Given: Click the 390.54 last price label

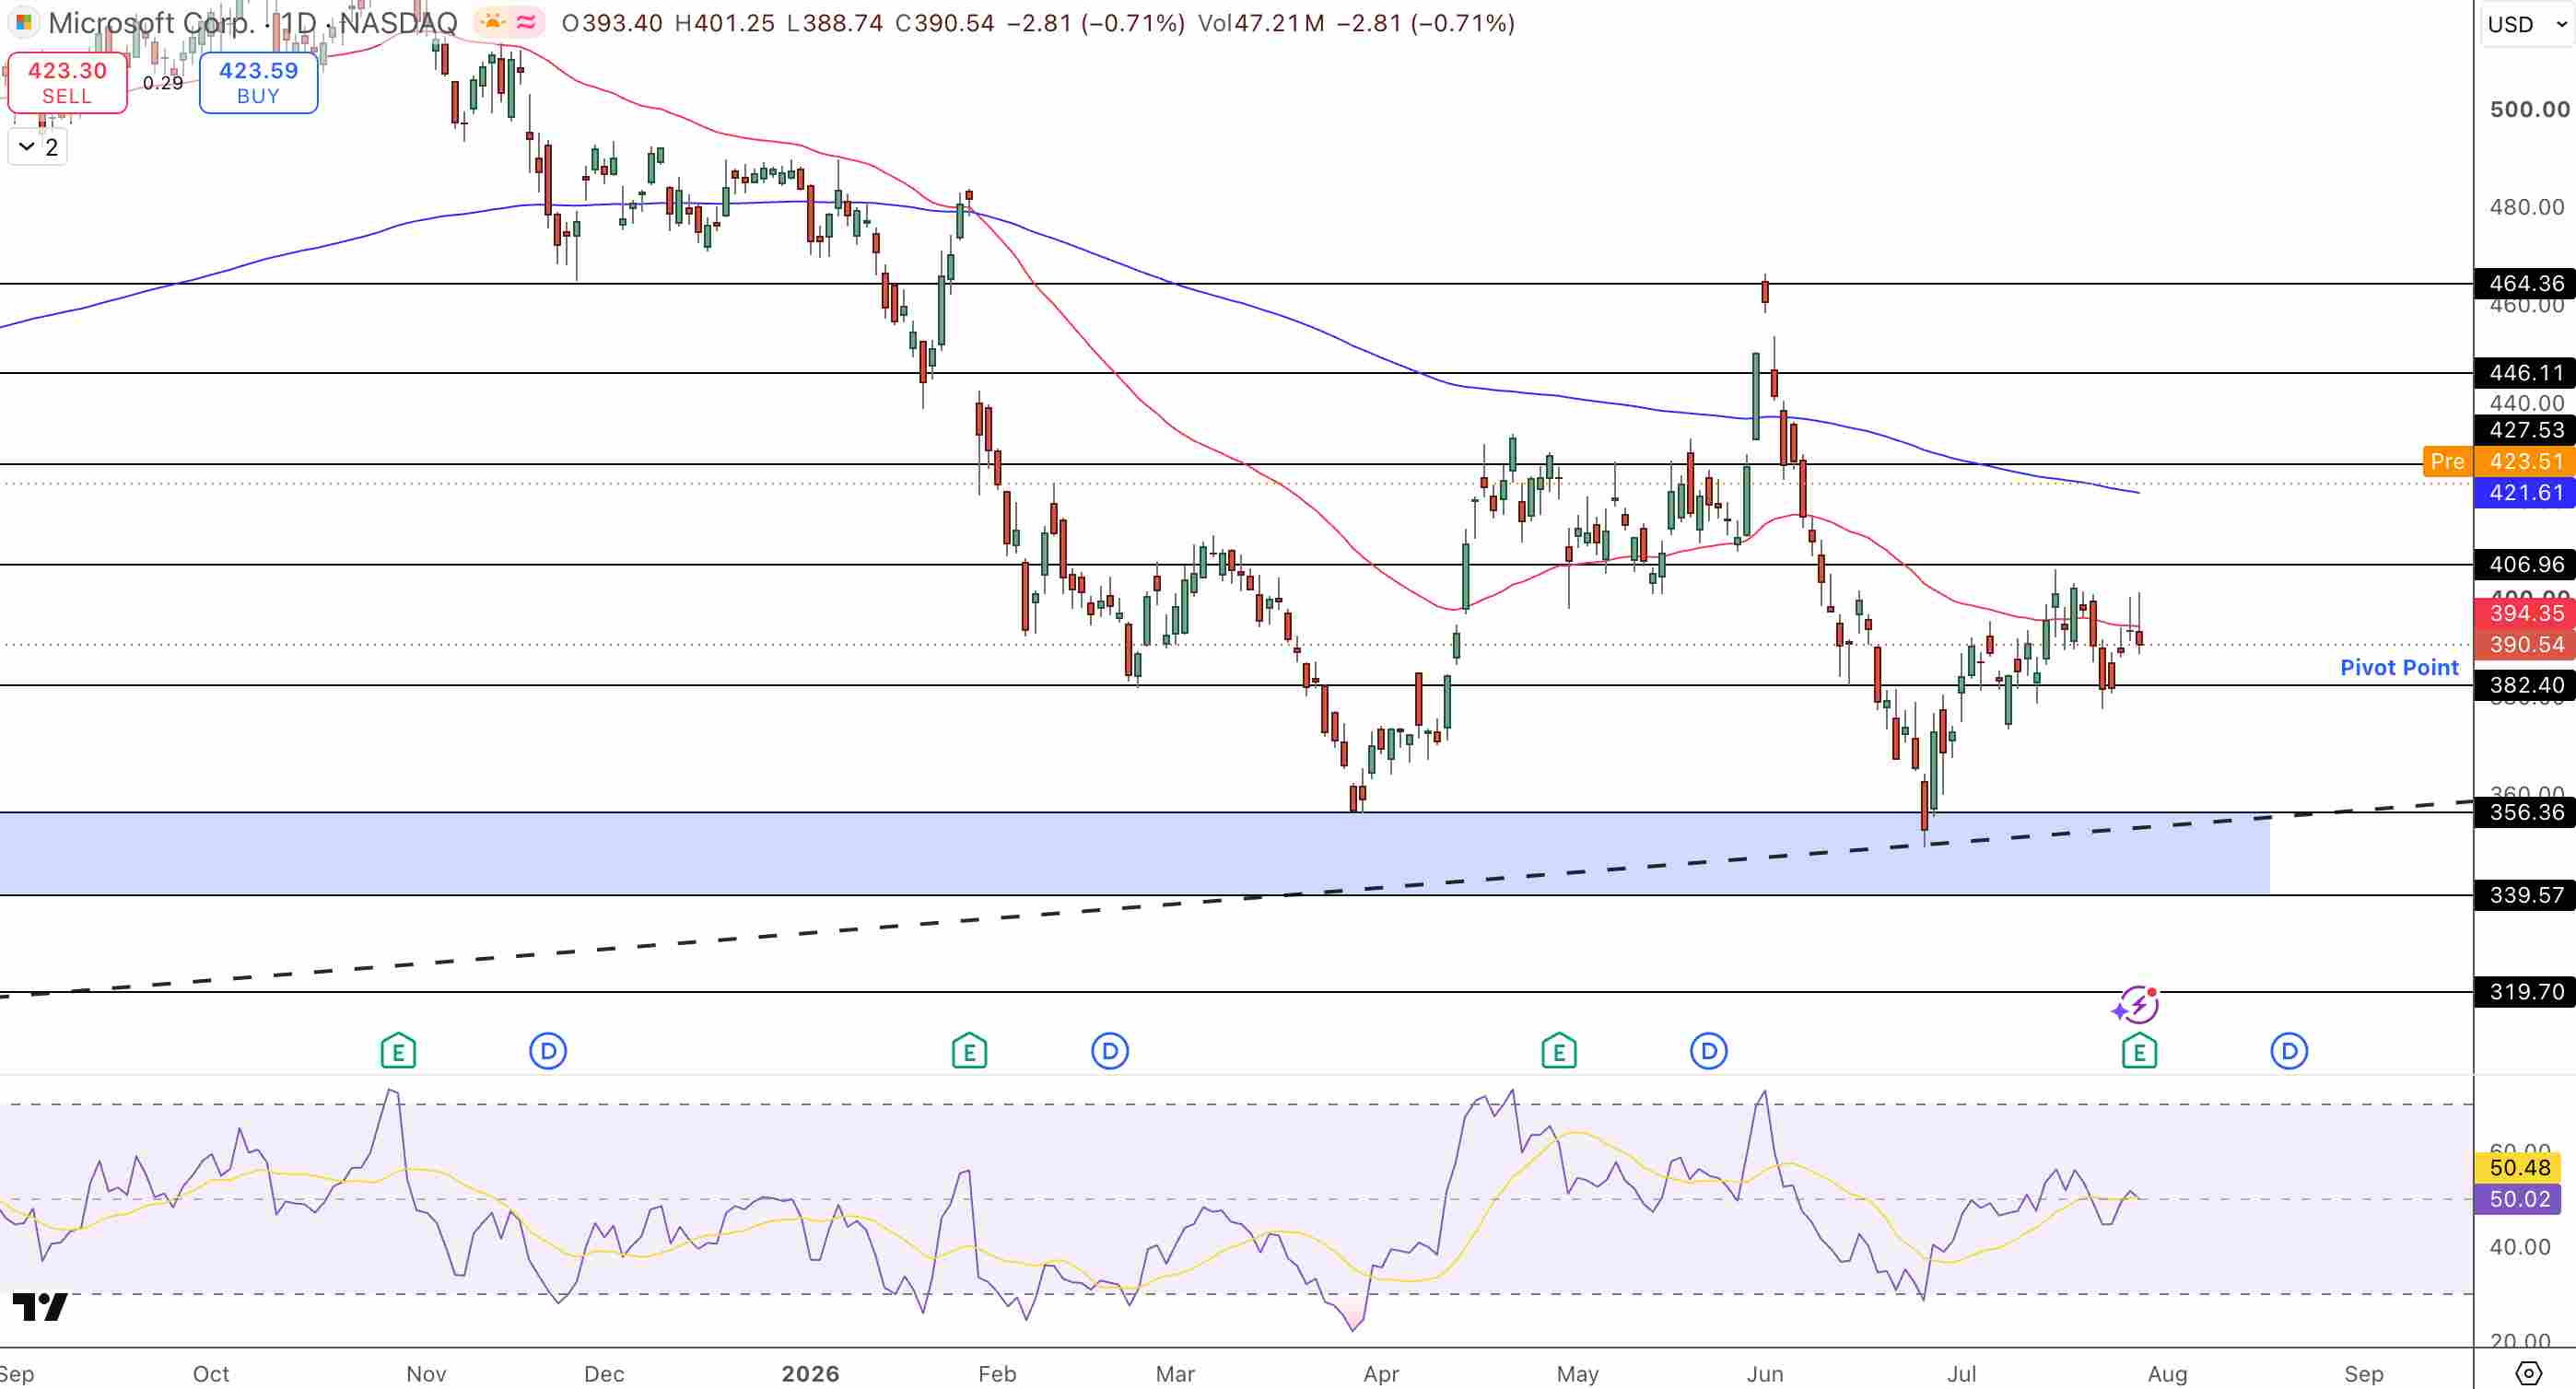Looking at the screenshot, I should (x=2525, y=644).
